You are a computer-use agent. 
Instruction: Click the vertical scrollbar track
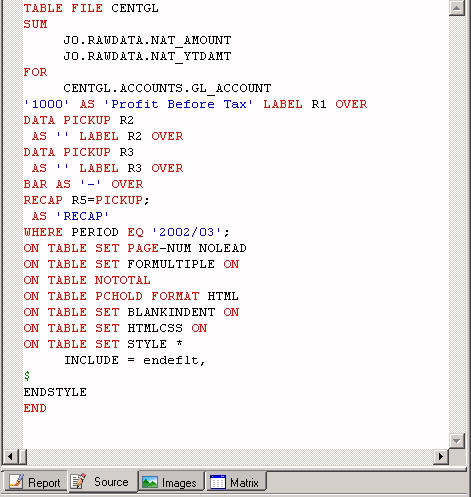pyautogui.click(x=456, y=224)
